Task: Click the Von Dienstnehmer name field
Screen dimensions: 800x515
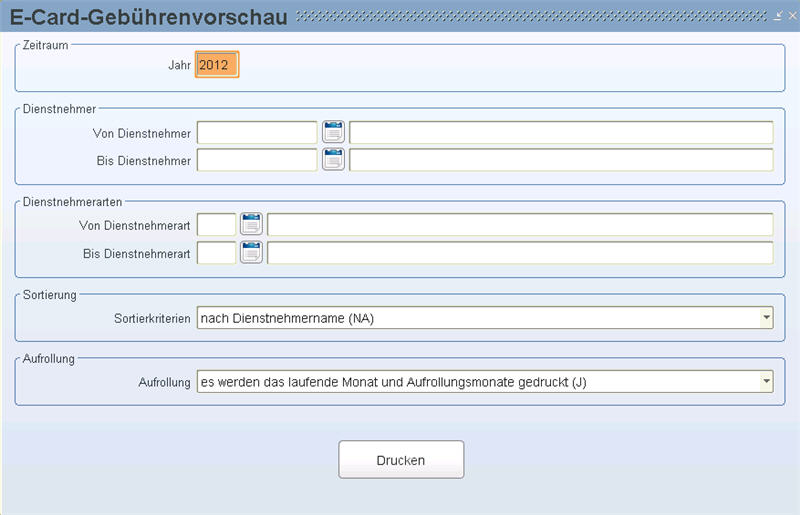Action: pyautogui.click(x=561, y=133)
